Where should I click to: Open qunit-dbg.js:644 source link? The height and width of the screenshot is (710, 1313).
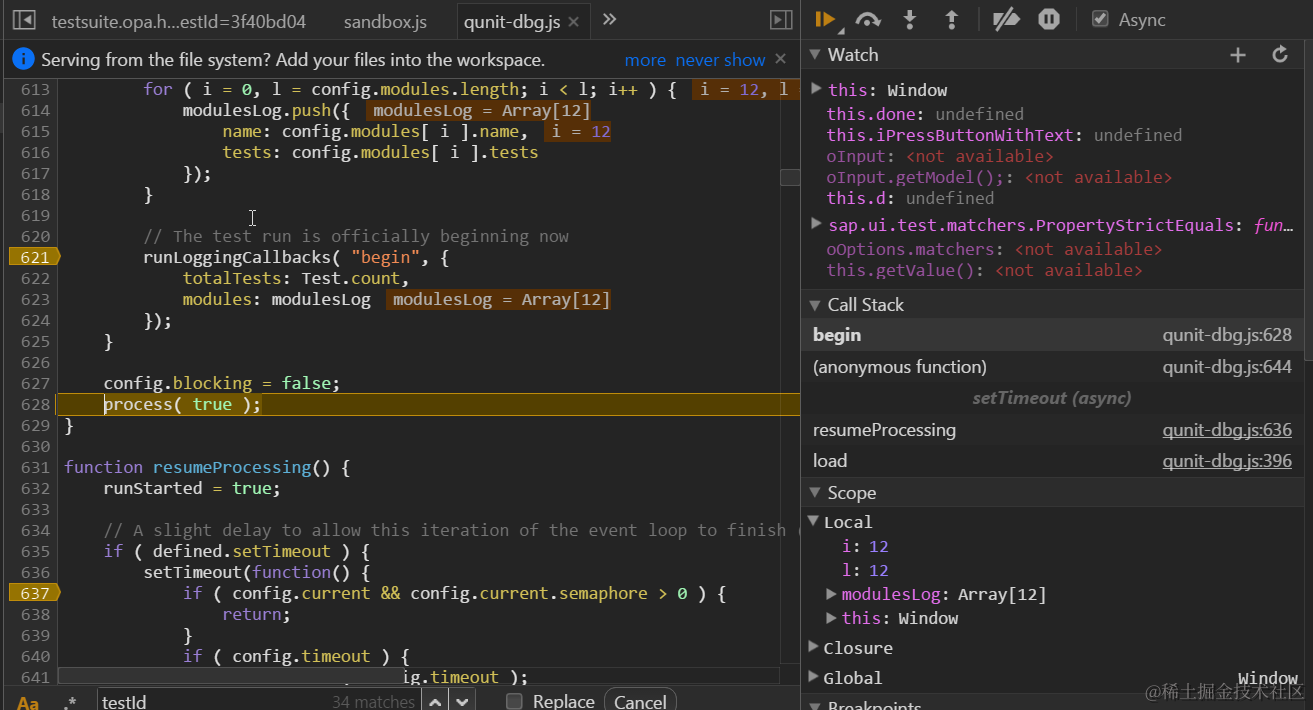(1227, 367)
